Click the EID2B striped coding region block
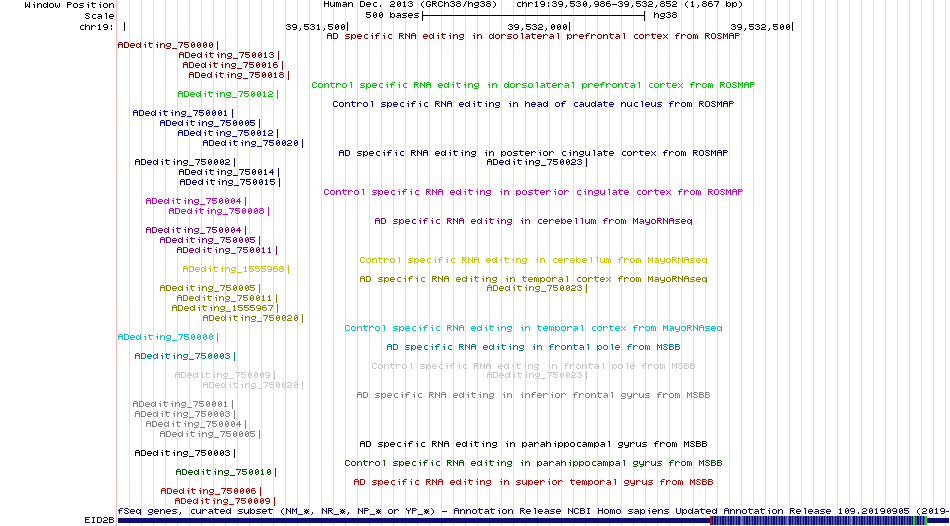Viewport: 950px width, 526px height. (x=819, y=521)
